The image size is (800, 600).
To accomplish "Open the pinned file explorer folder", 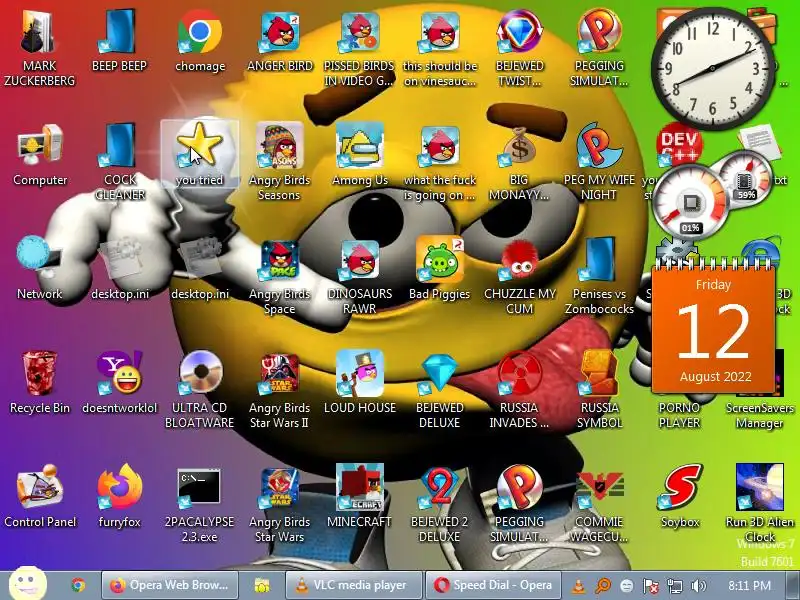I will click(262, 585).
